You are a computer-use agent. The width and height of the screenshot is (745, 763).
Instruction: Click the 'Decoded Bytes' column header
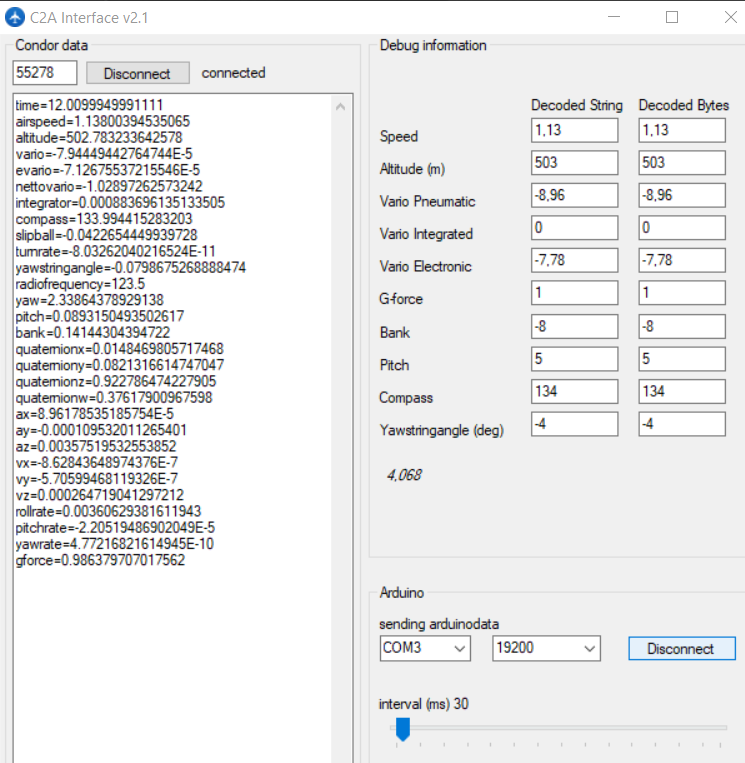coord(684,105)
